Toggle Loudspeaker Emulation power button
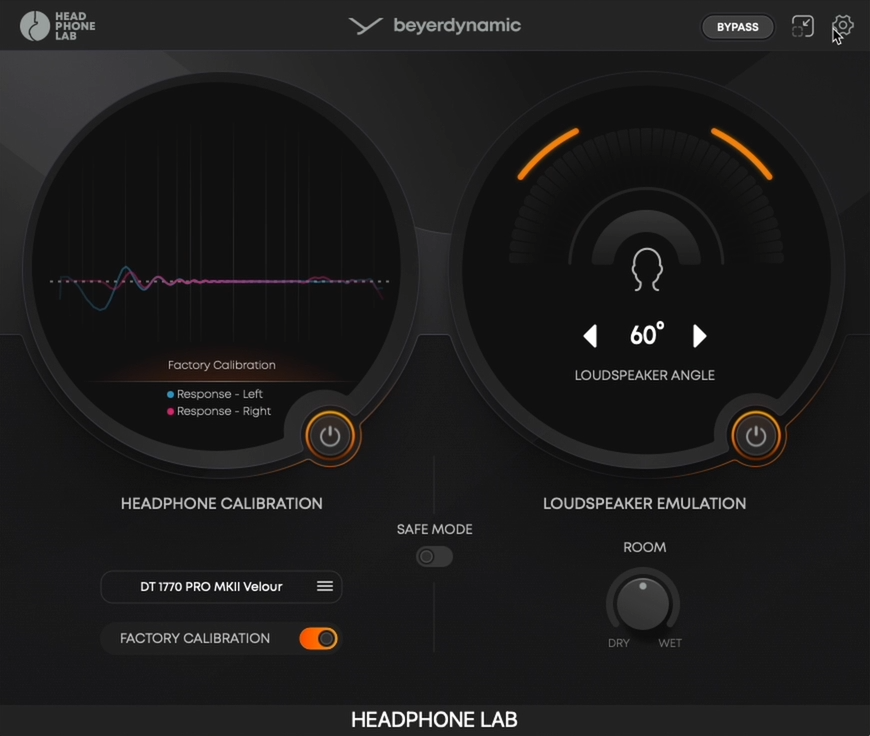The image size is (870, 736). click(755, 436)
